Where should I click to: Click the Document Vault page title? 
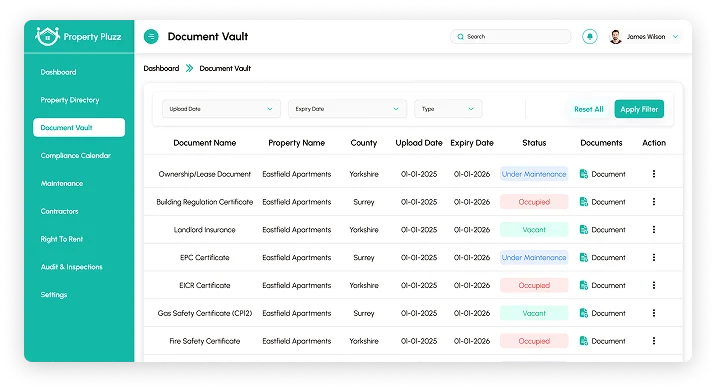[208, 37]
